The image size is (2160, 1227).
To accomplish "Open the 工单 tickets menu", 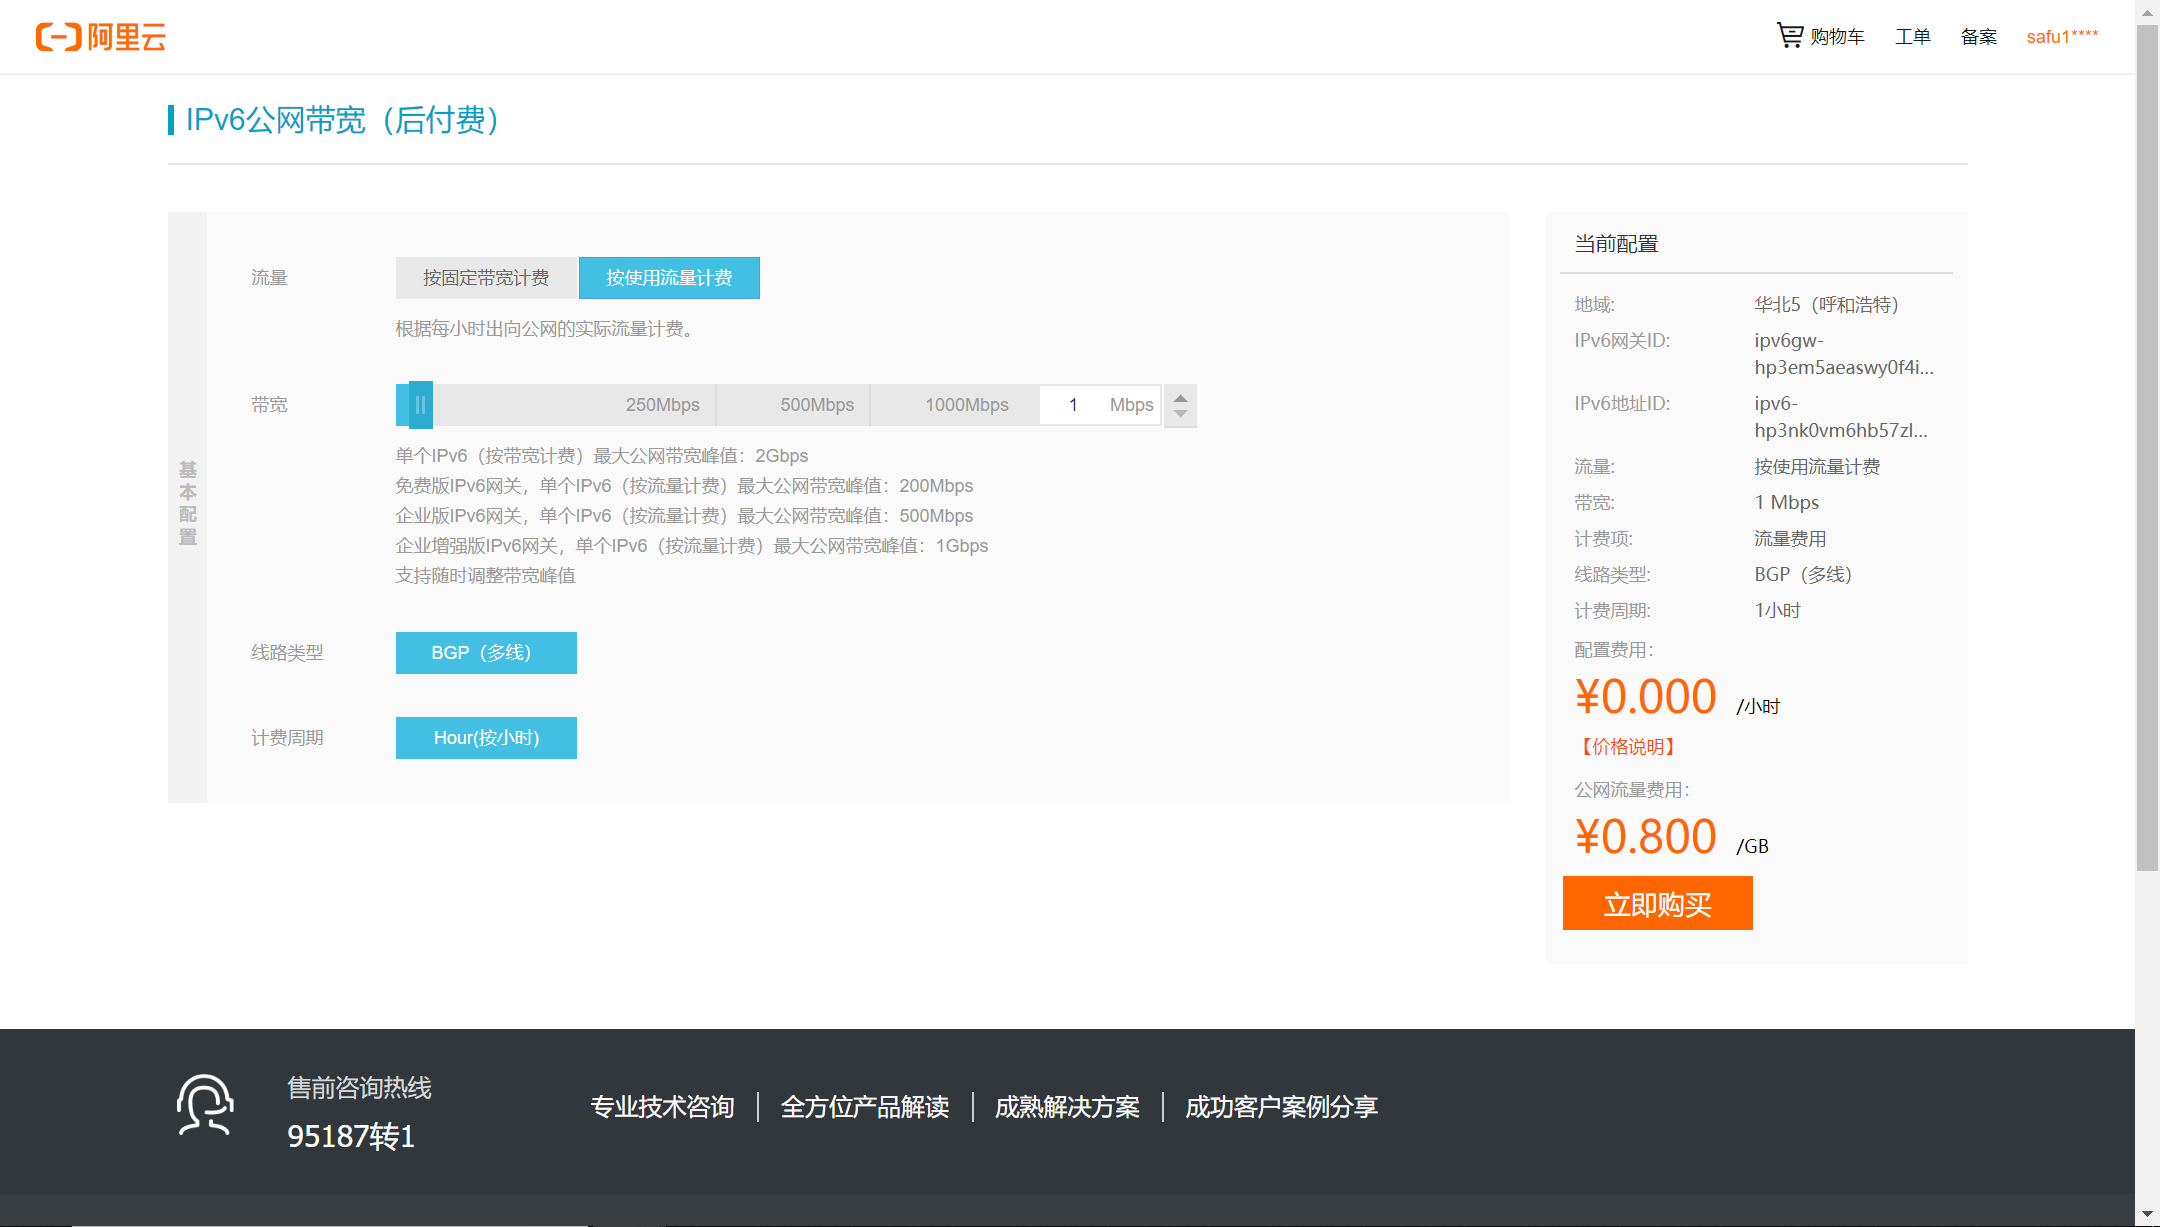I will coord(1912,37).
